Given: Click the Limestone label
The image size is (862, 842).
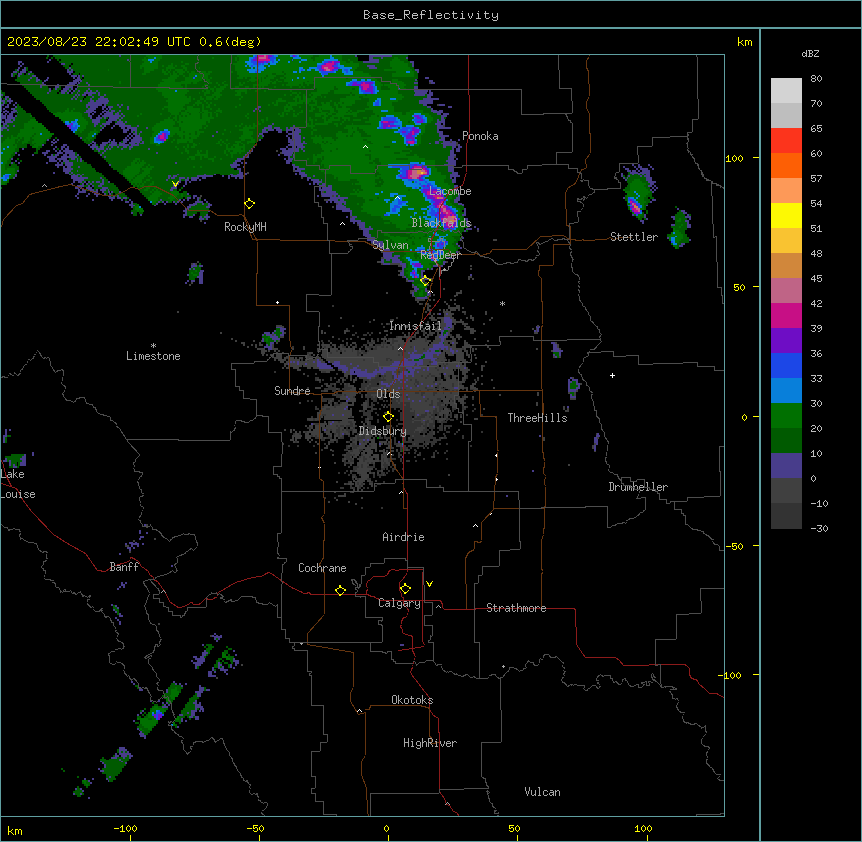Looking at the screenshot, I should coord(153,356).
